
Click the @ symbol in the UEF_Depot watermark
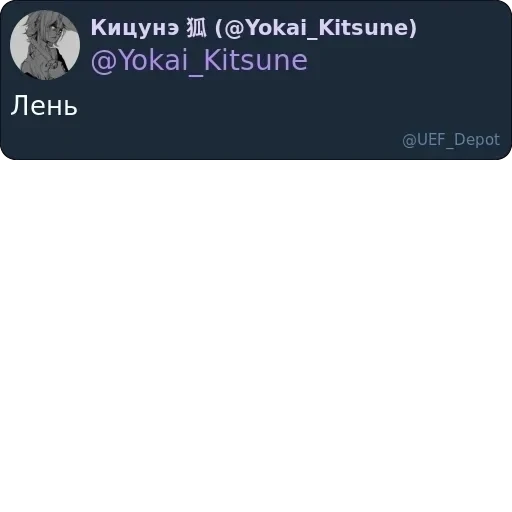pyautogui.click(x=409, y=140)
